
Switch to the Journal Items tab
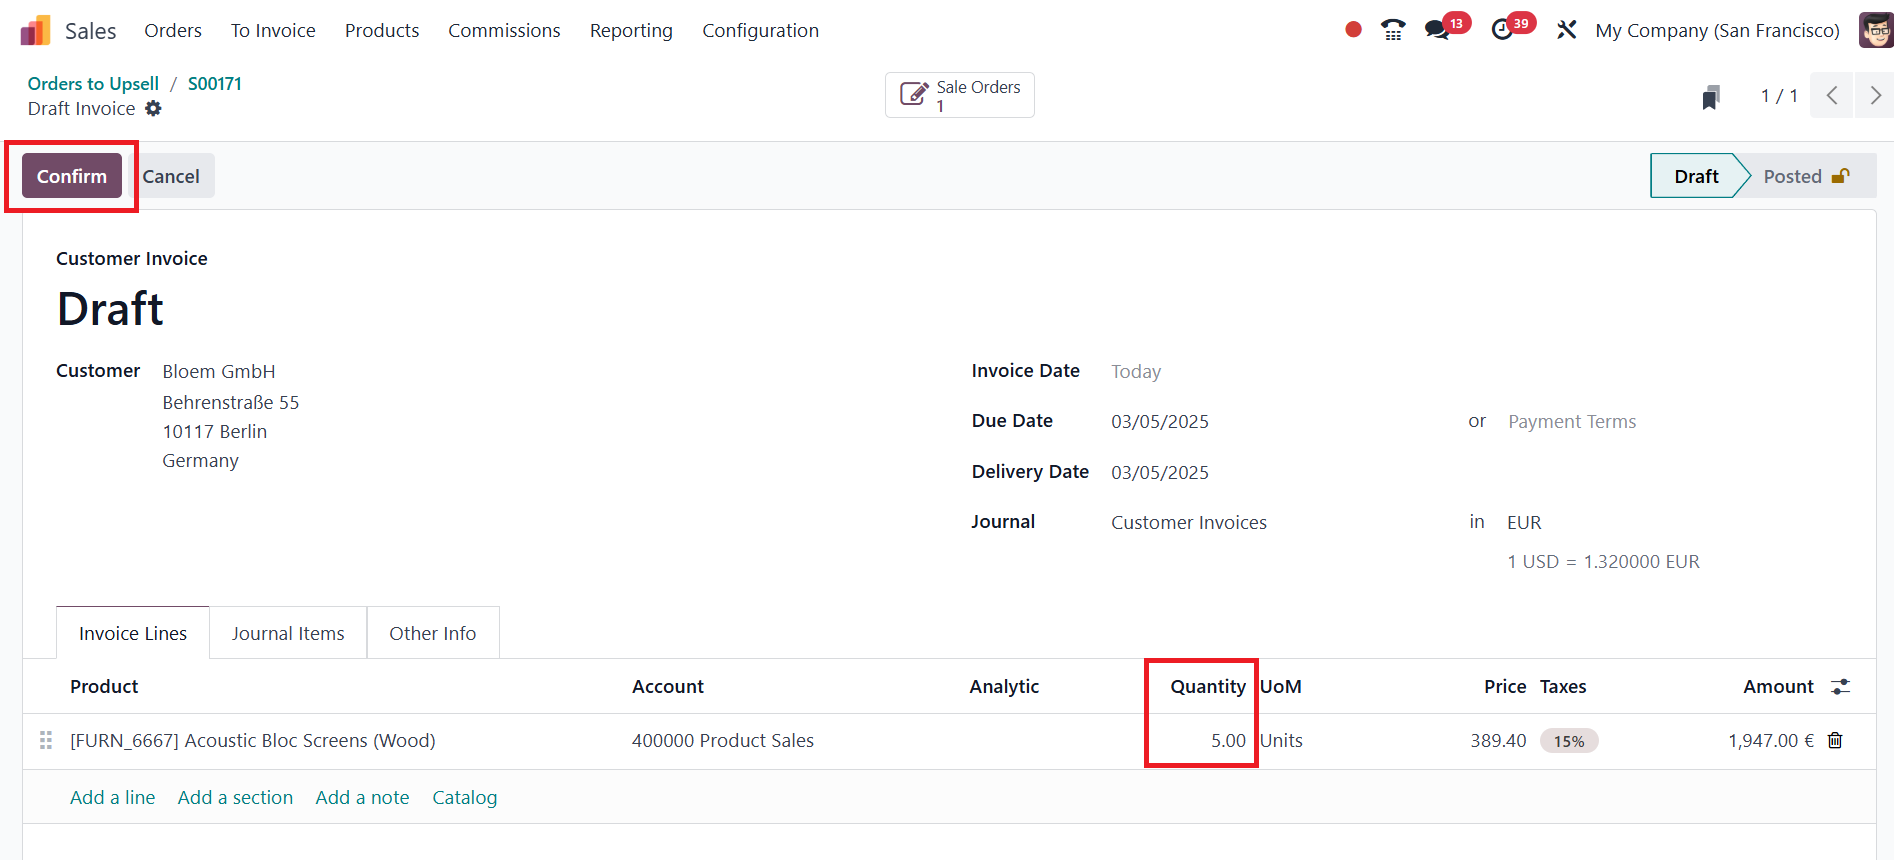click(288, 633)
